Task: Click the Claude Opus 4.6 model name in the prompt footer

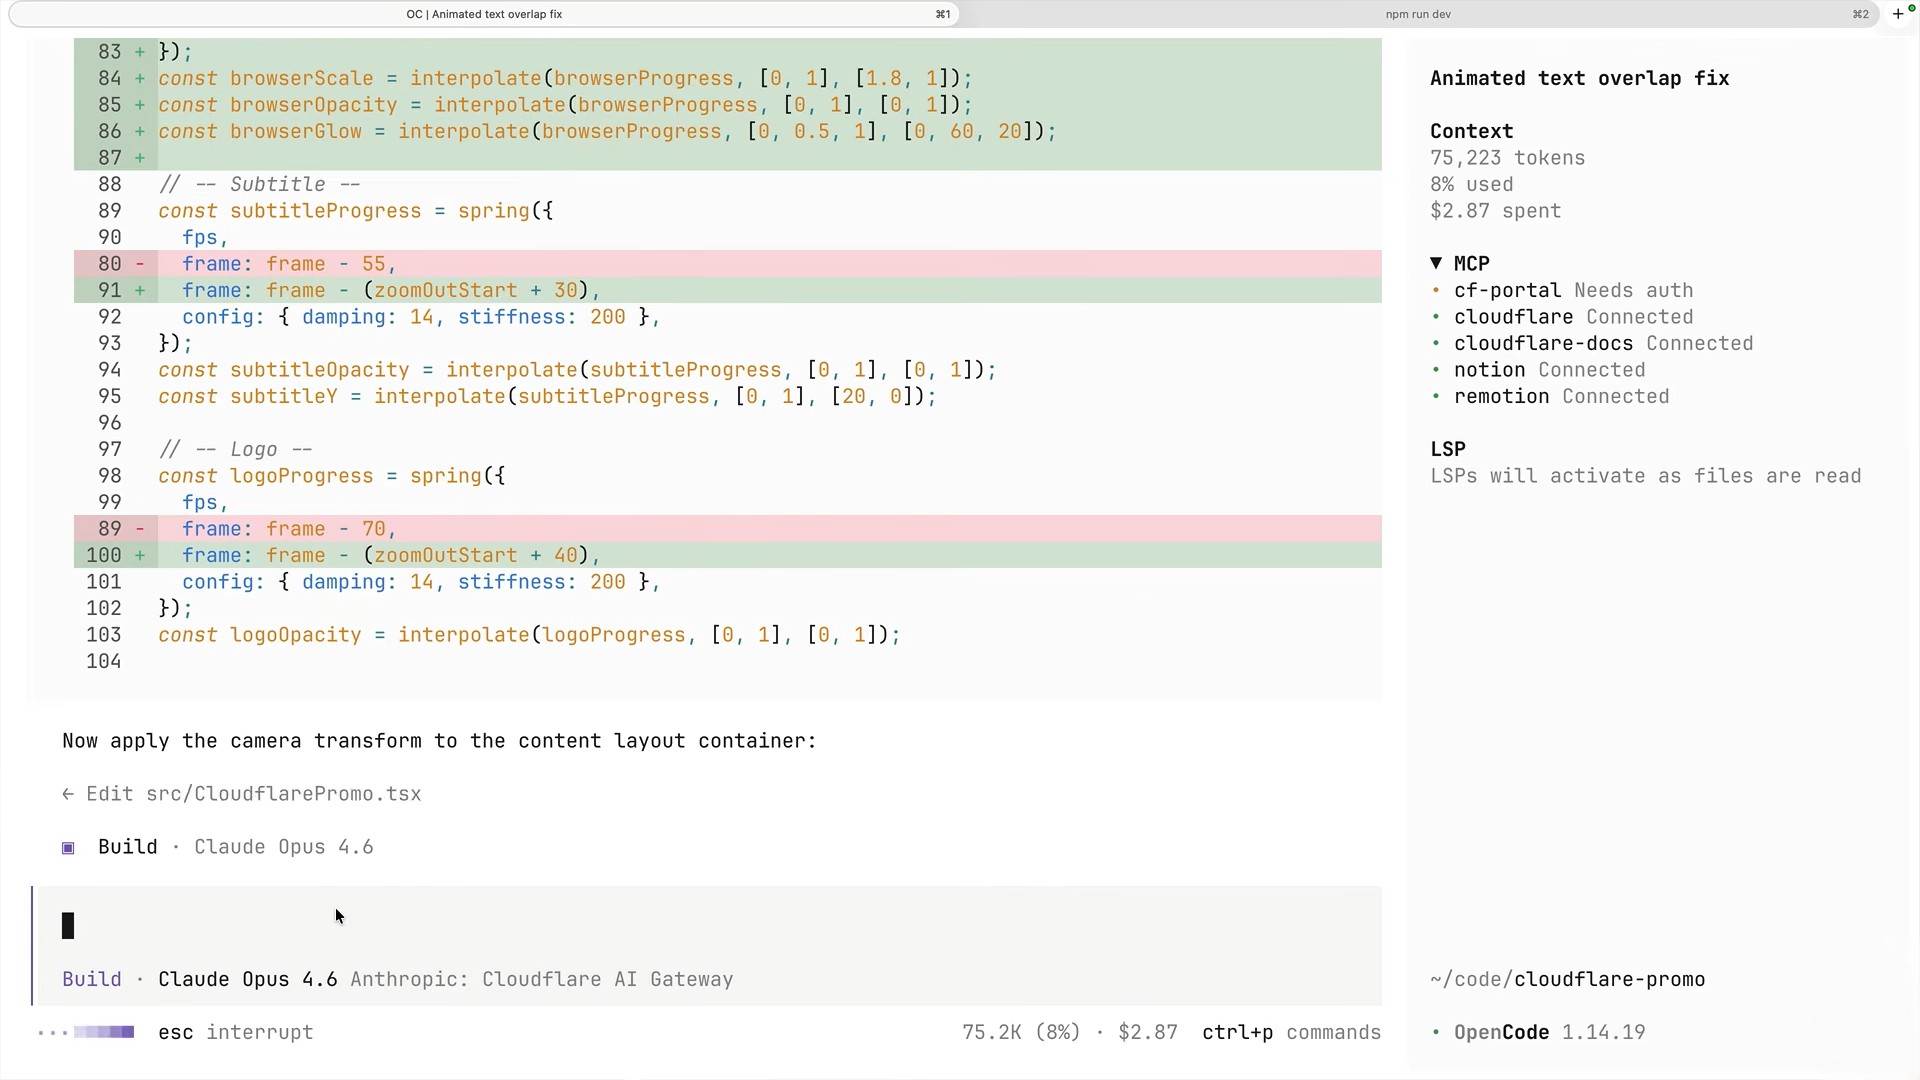Action: click(247, 979)
